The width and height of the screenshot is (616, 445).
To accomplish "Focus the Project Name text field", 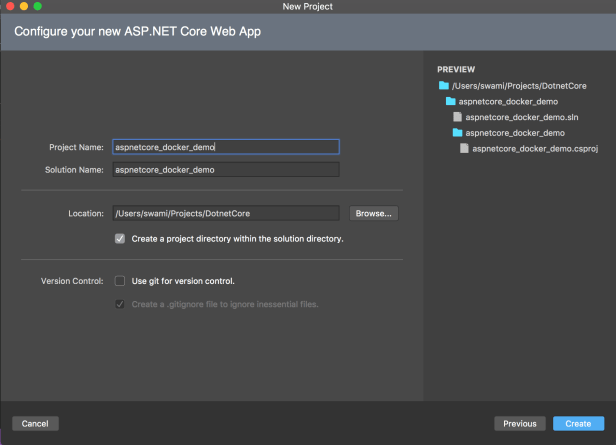I will [x=225, y=147].
